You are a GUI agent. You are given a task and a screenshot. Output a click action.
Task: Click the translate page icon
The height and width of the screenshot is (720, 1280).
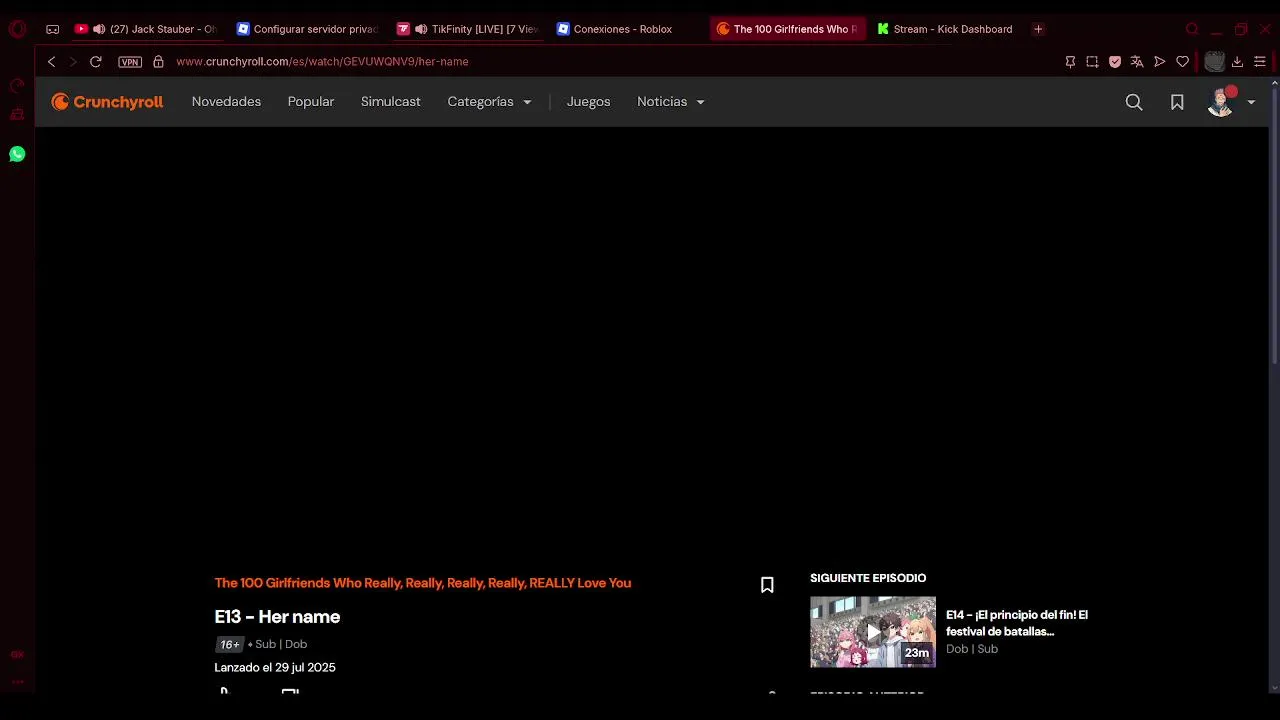pos(1137,62)
